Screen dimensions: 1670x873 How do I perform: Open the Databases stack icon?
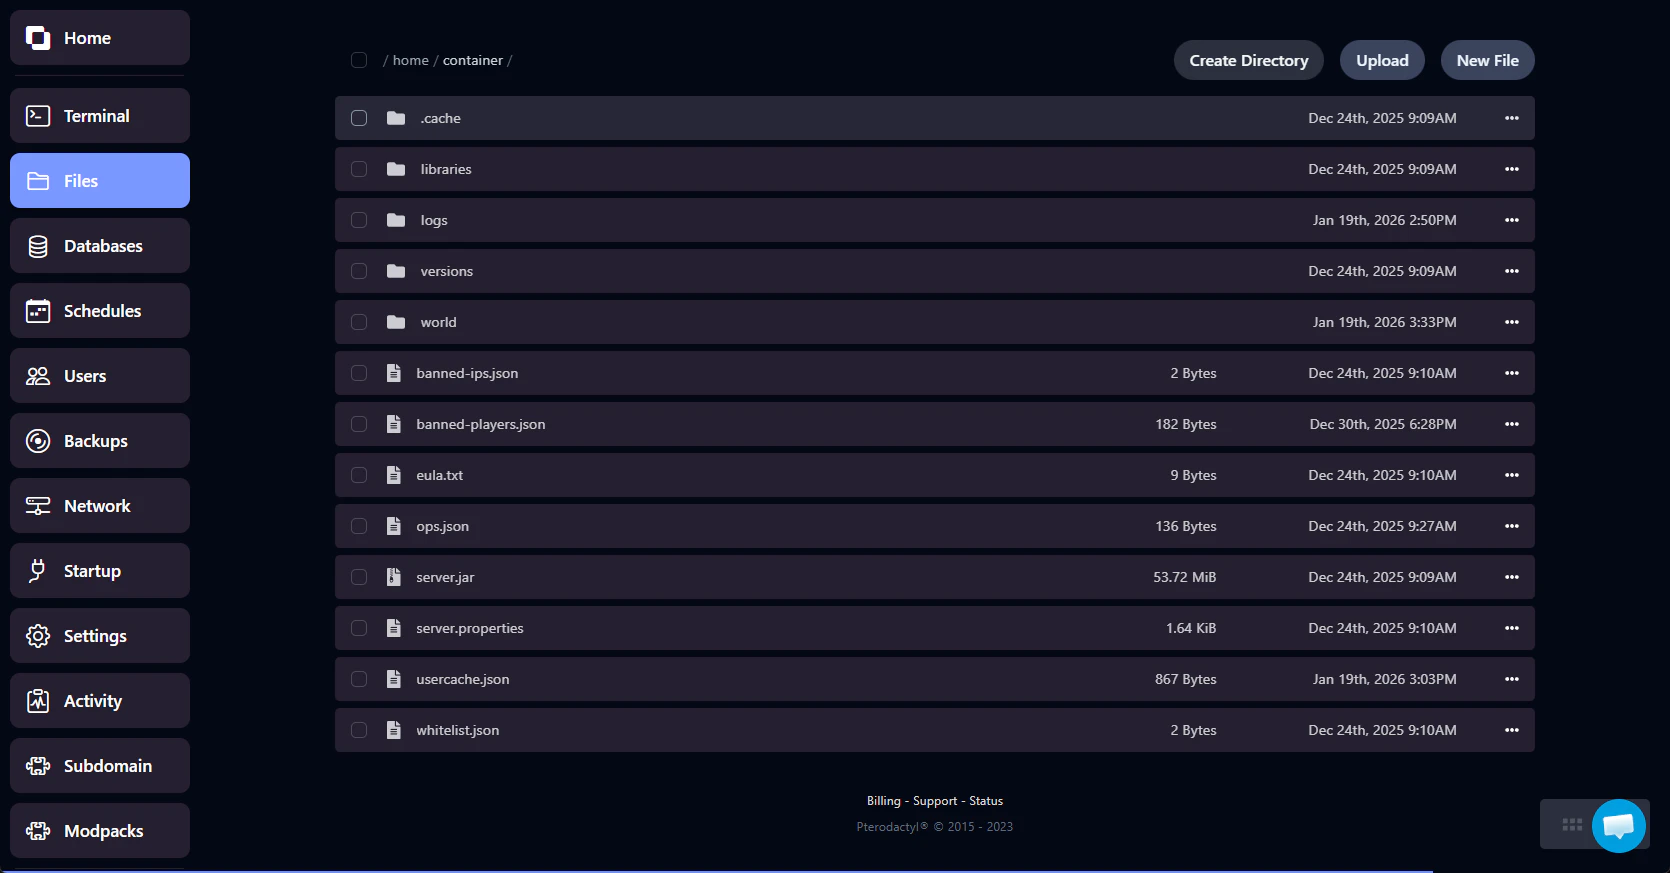38,246
